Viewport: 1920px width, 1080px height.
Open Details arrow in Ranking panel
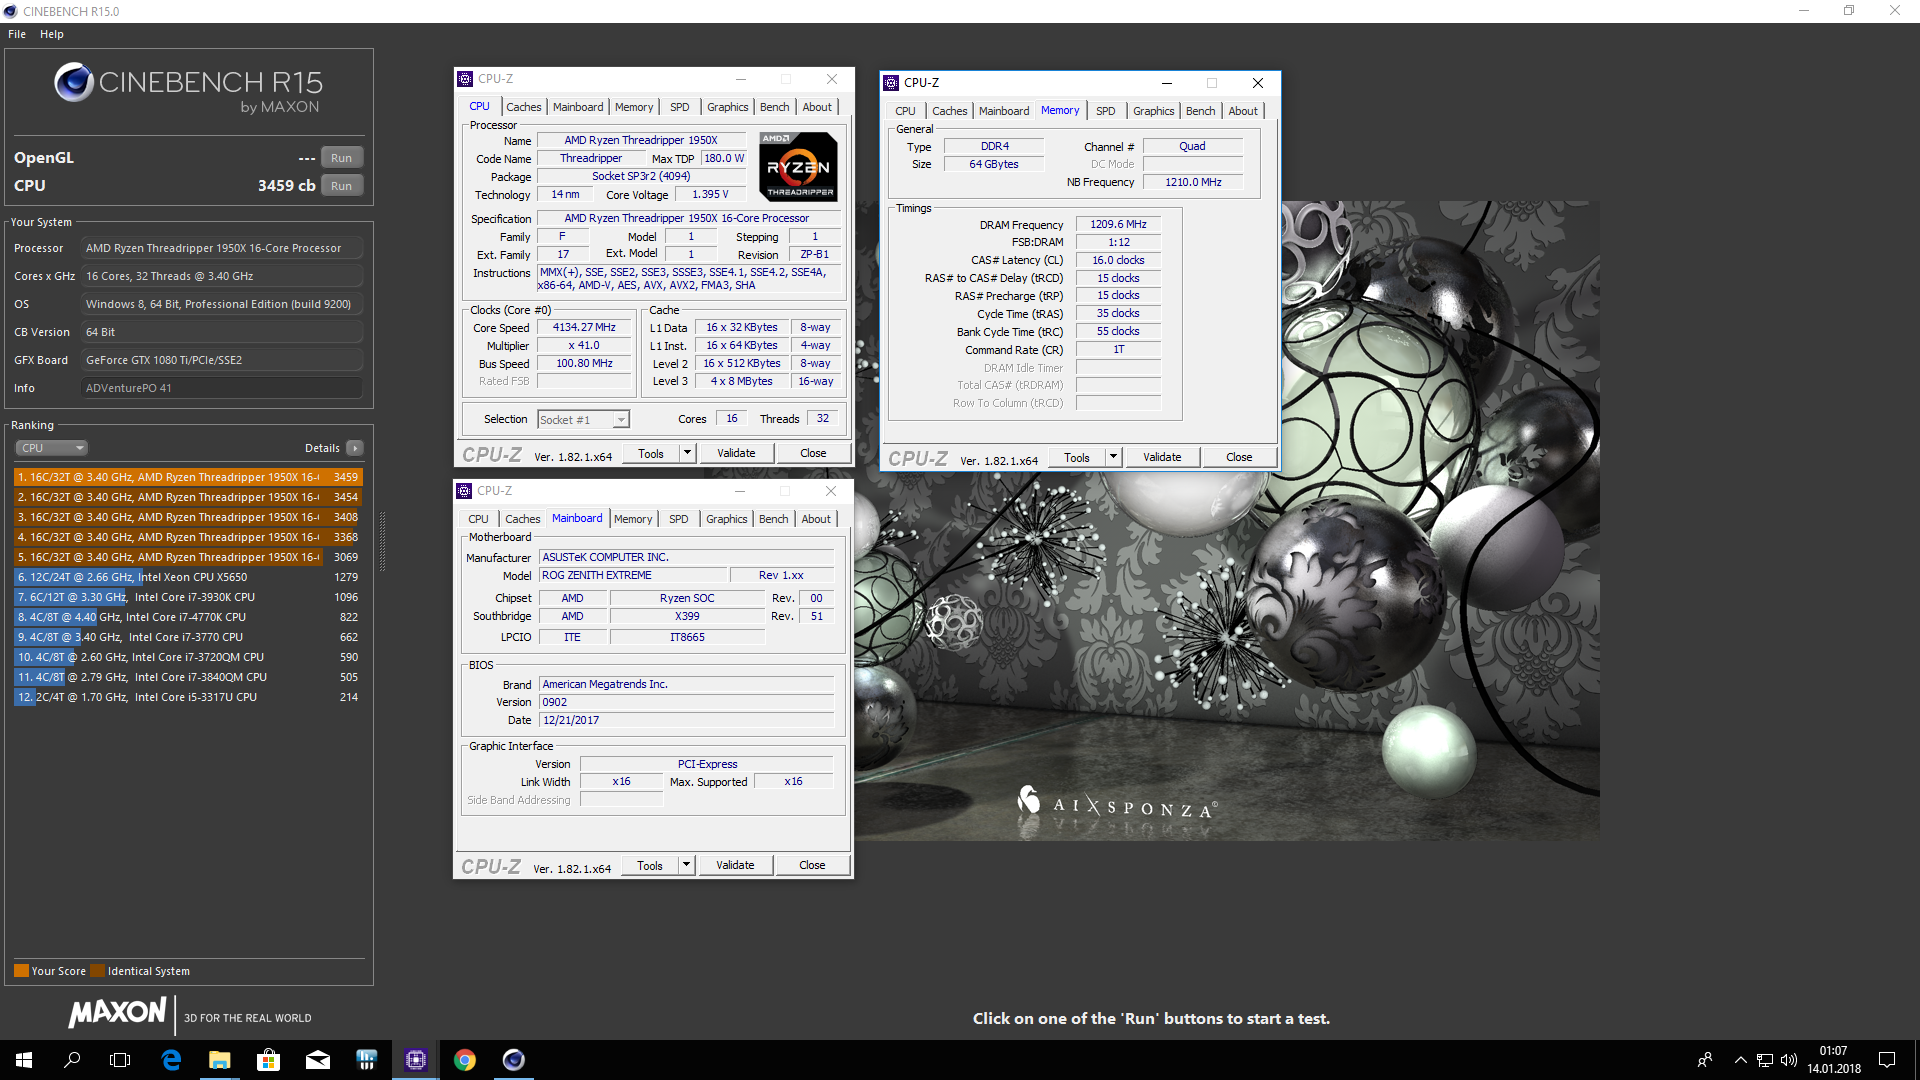(x=355, y=448)
